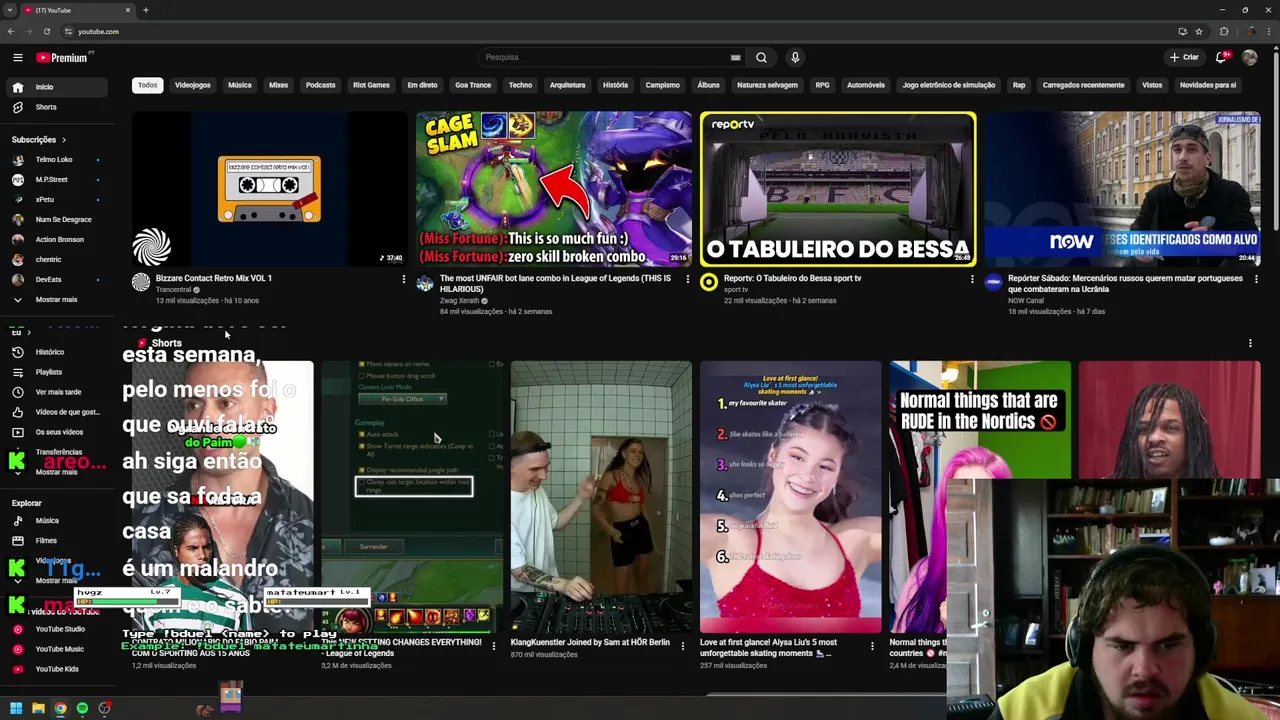Click the search magnifier button

tap(761, 57)
